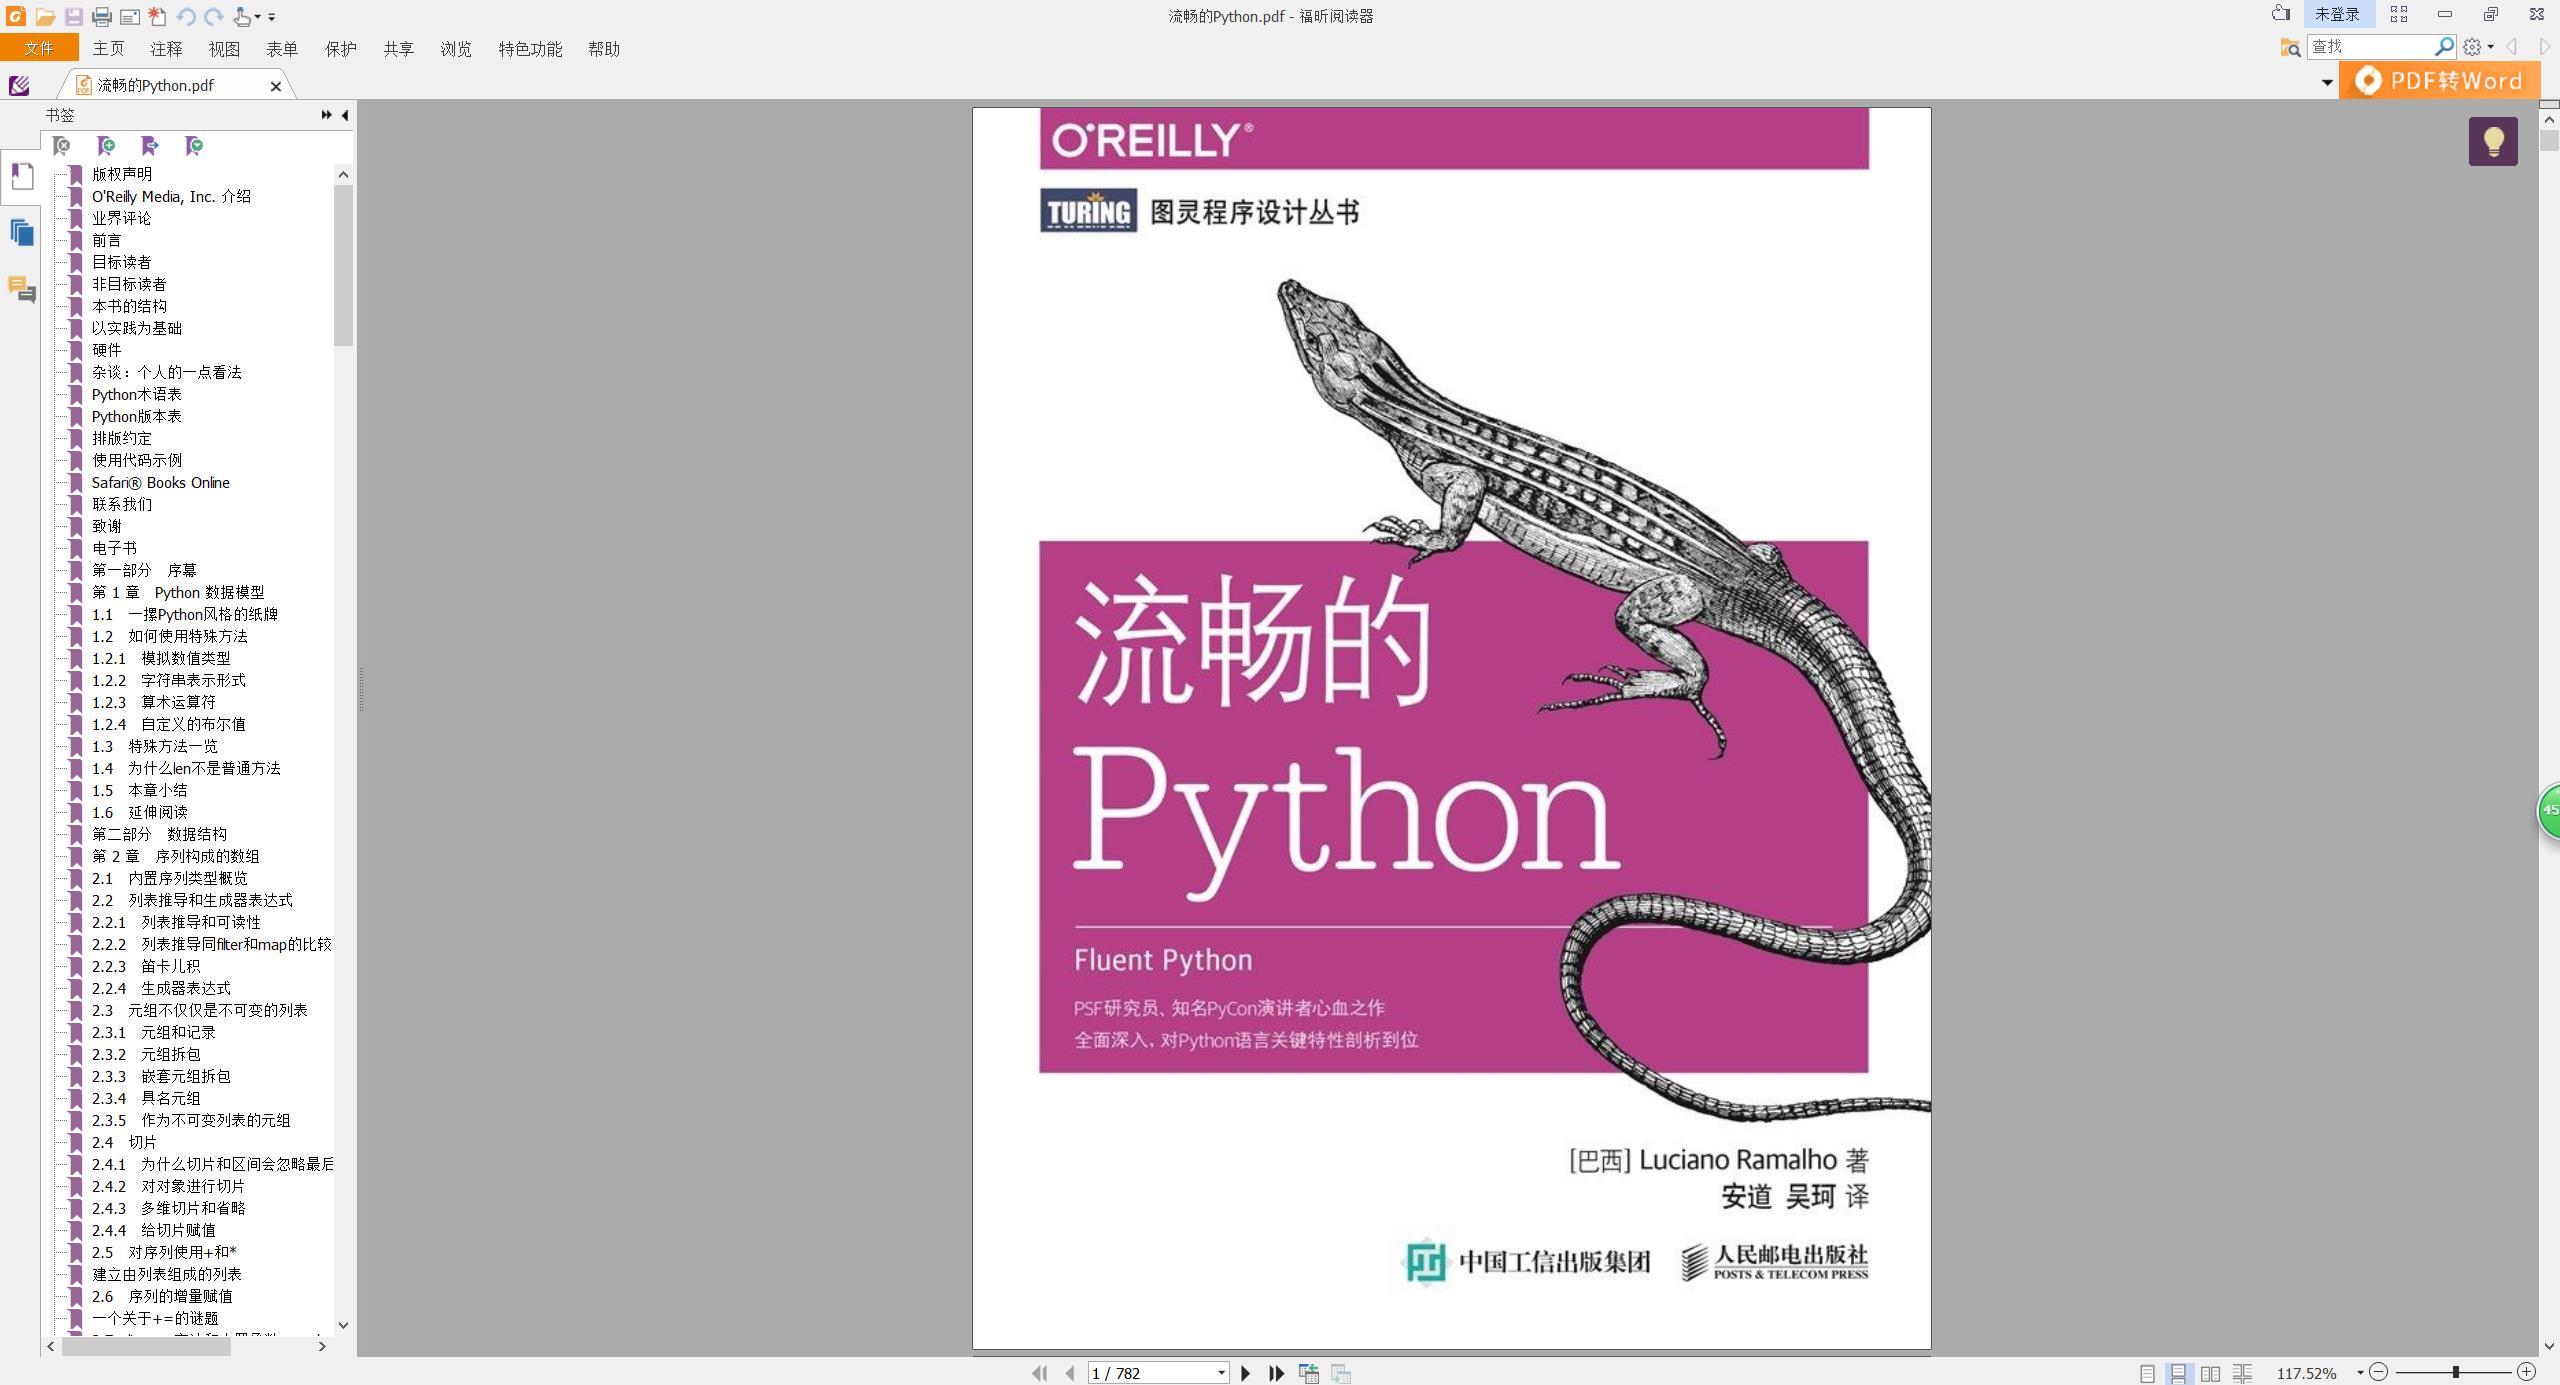Click the email envelope icon in quick toolbar
Image resolution: width=2560 pixels, height=1385 pixels.
point(129,16)
